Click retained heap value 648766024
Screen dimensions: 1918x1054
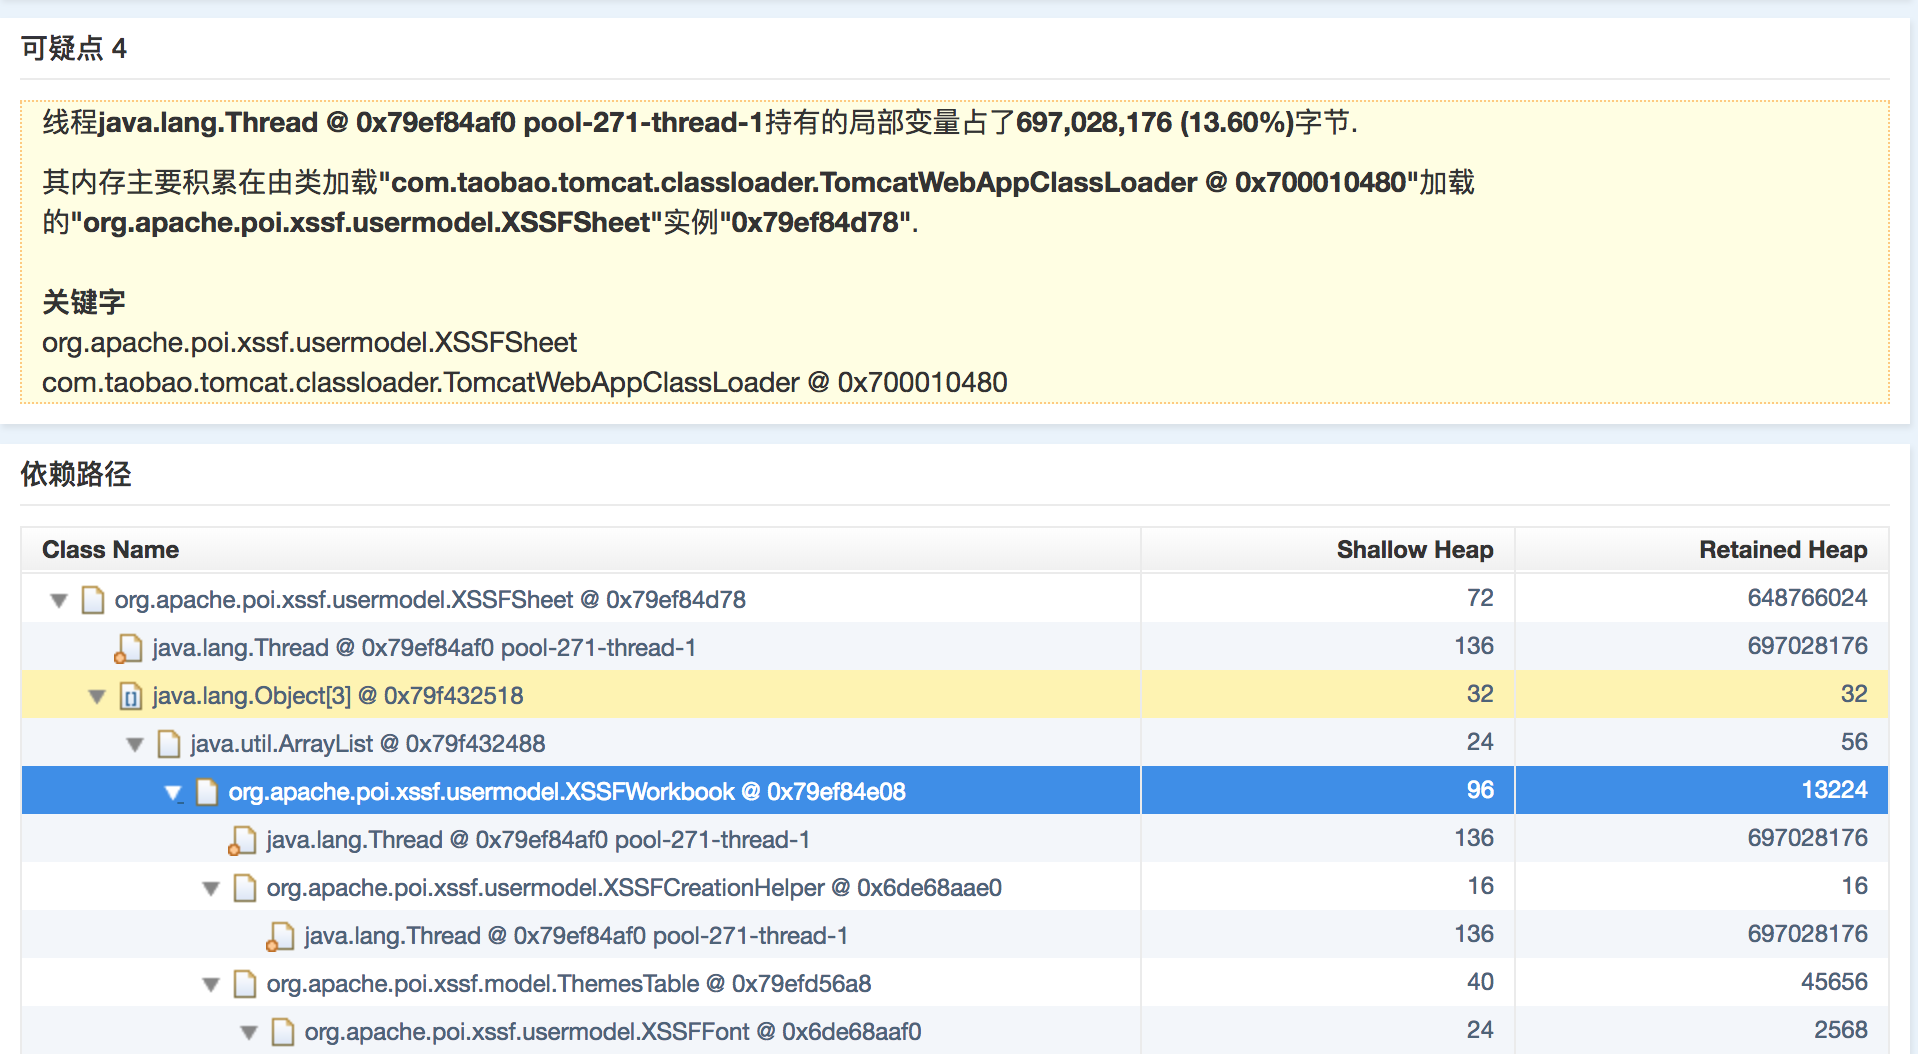point(1807,598)
